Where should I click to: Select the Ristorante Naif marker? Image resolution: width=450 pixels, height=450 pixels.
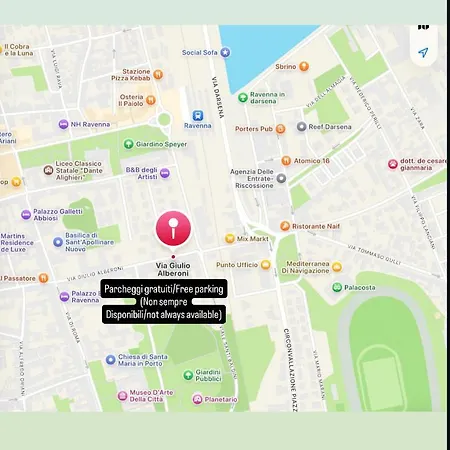pyautogui.click(x=285, y=226)
